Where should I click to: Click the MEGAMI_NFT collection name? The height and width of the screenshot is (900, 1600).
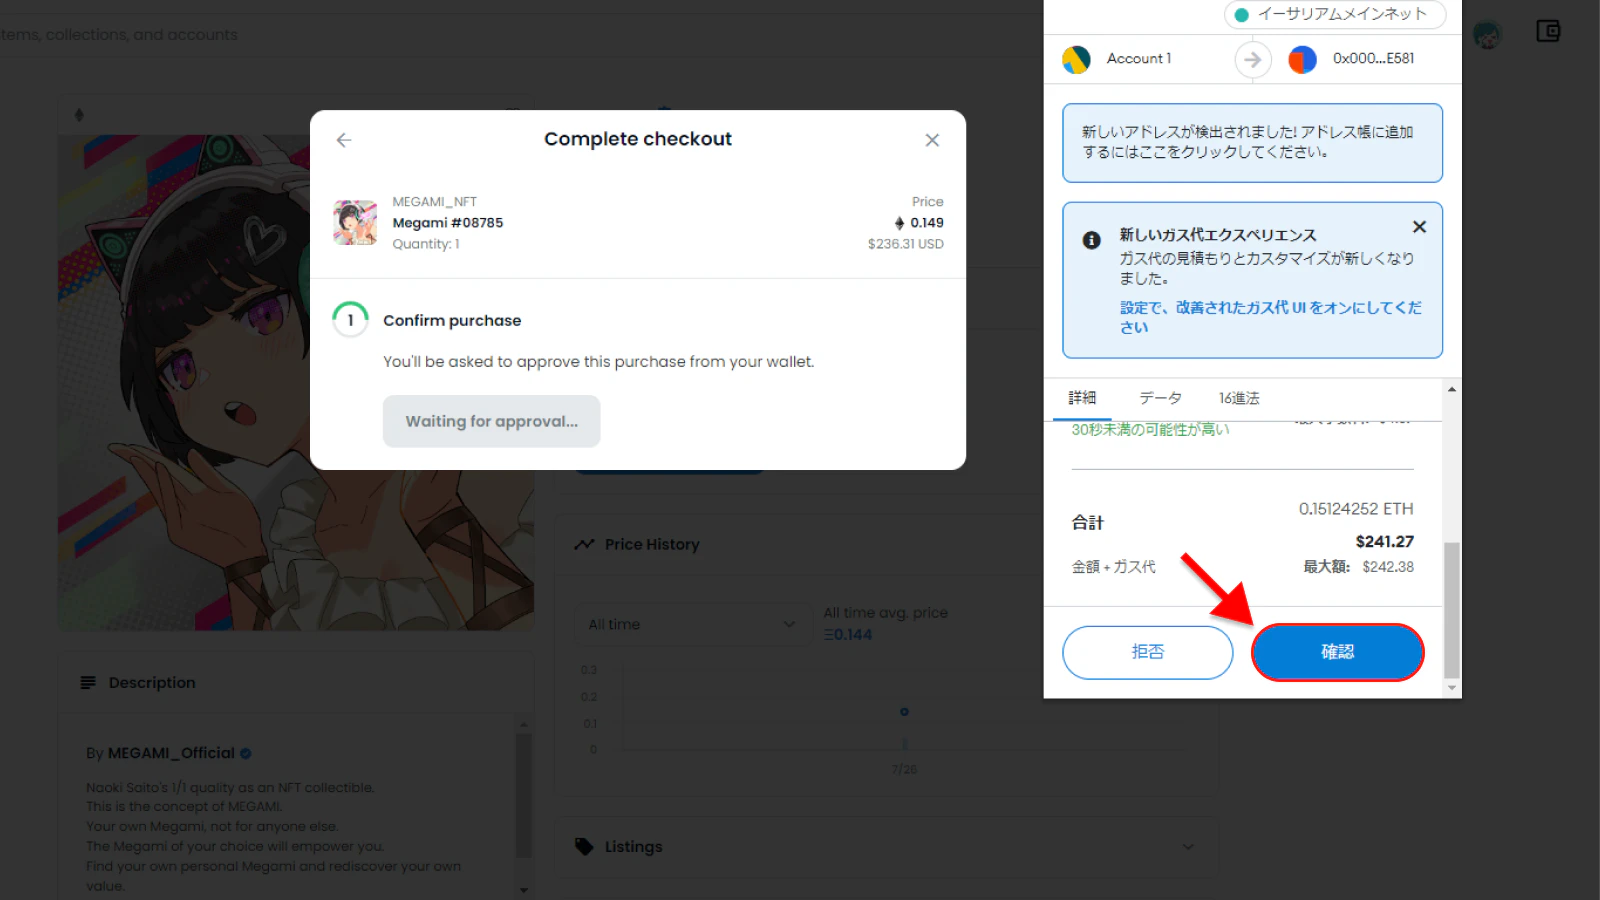434,202
